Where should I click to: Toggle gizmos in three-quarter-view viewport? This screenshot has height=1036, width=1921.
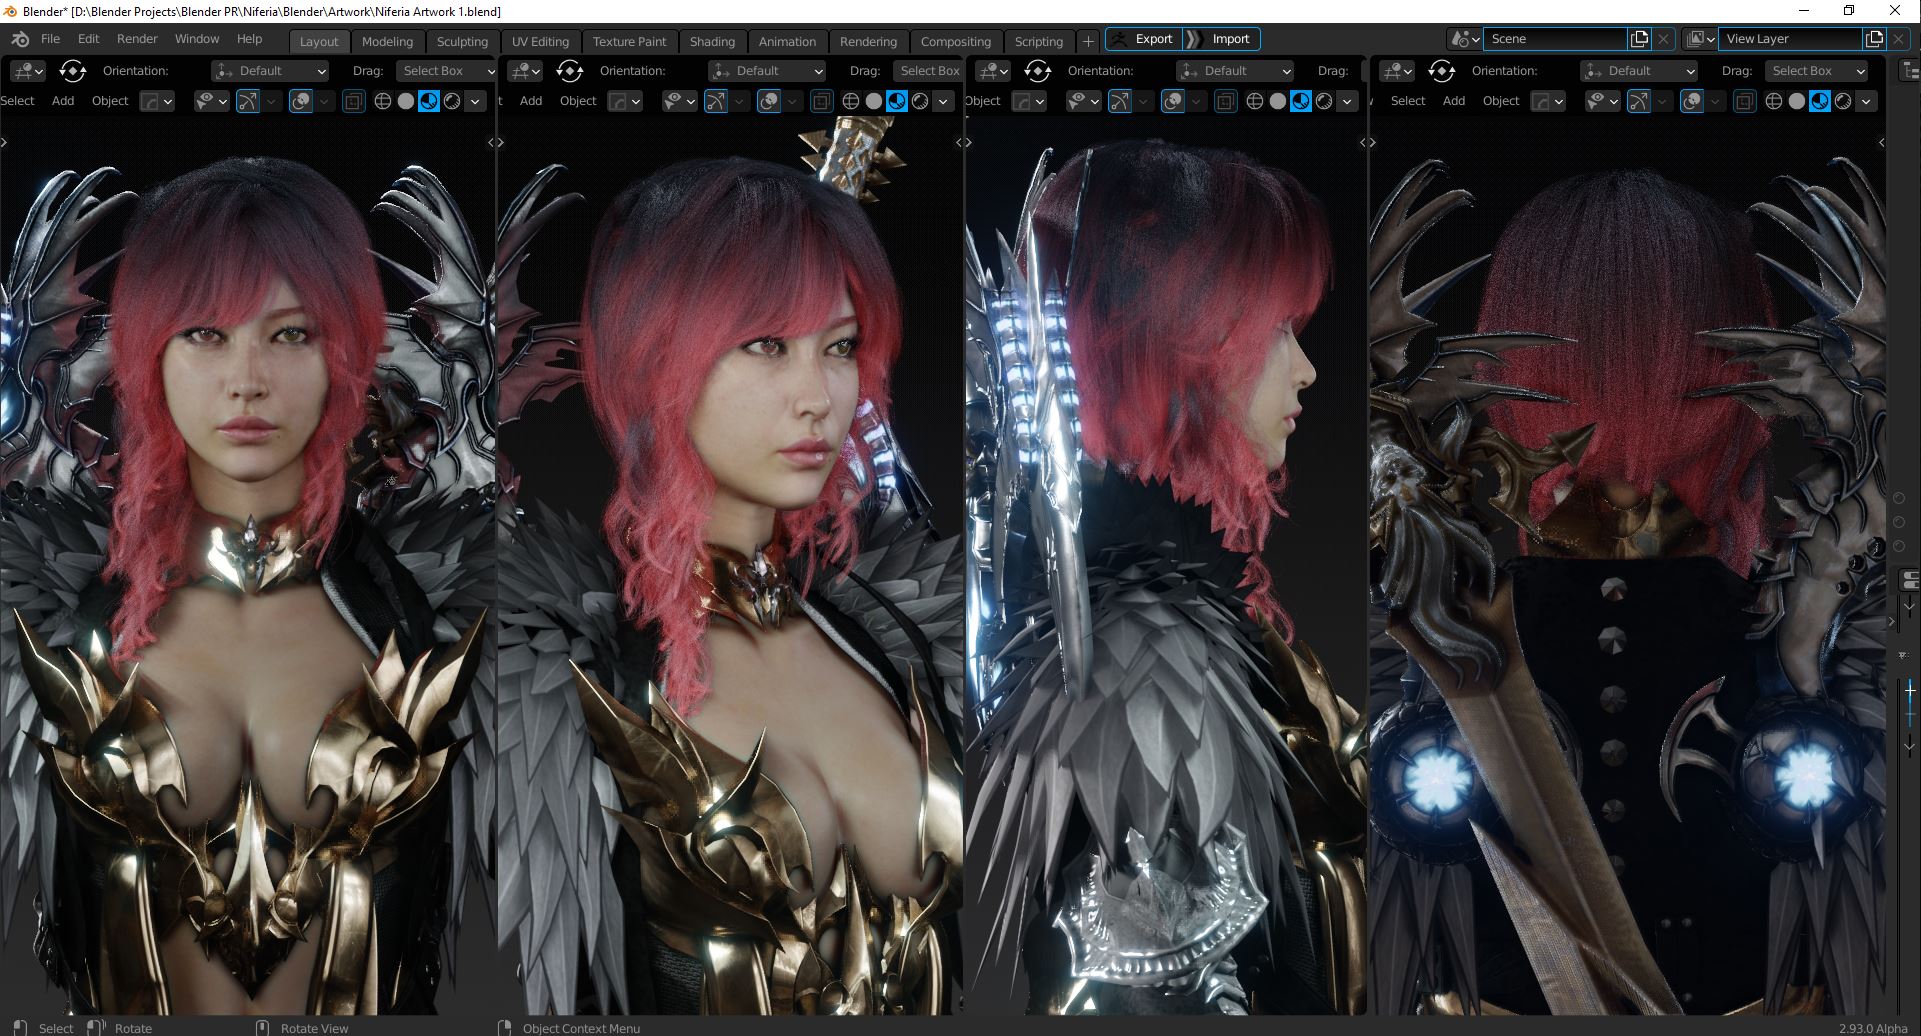[716, 101]
